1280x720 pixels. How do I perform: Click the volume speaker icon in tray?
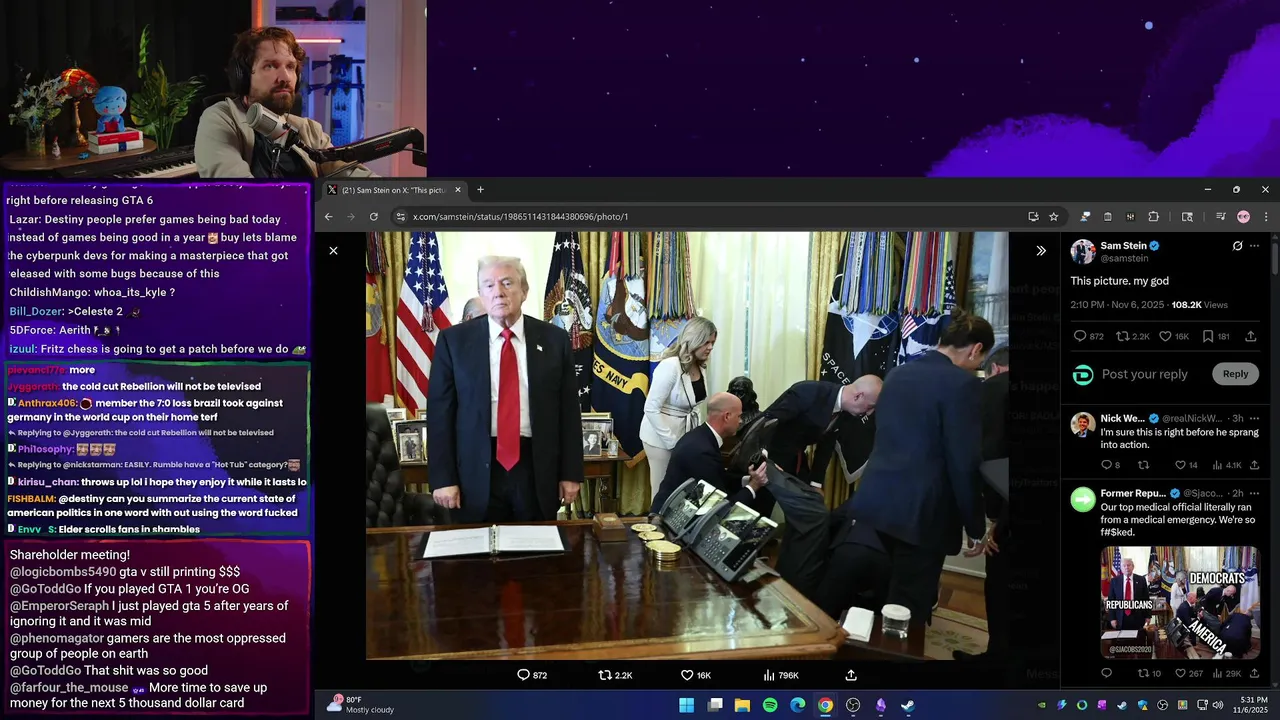click(x=1218, y=705)
